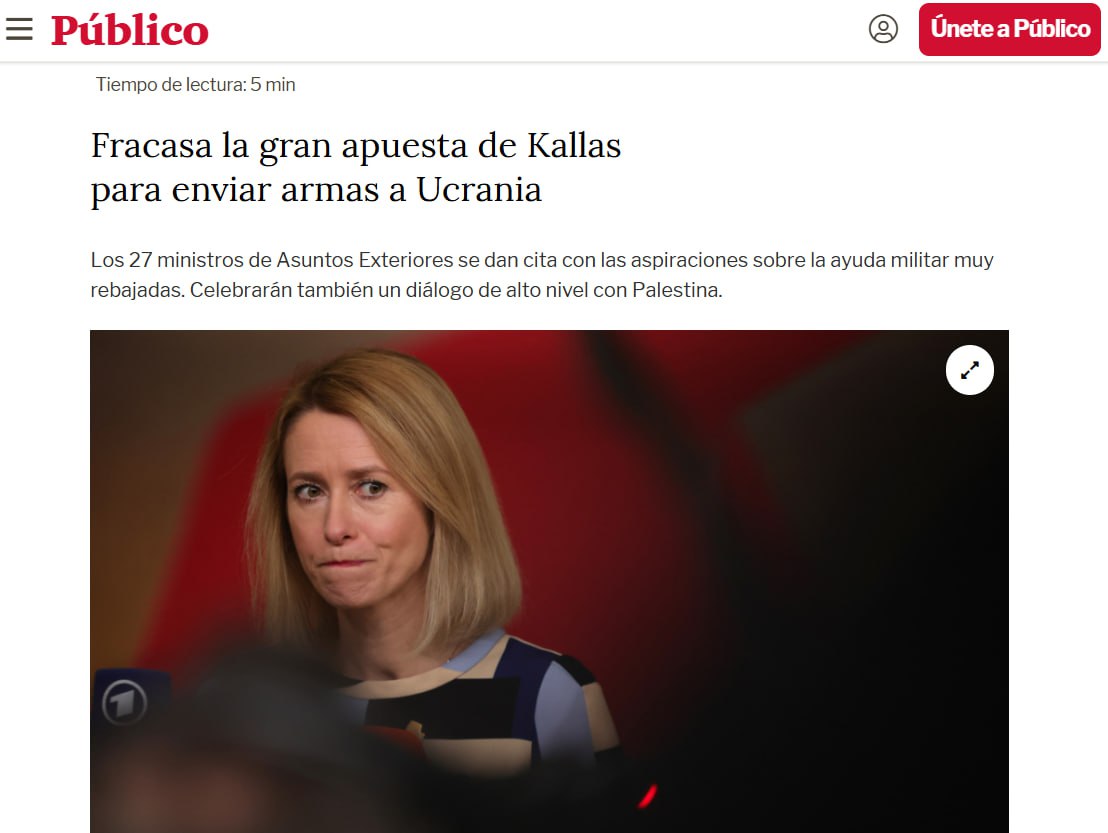The height and width of the screenshot is (833, 1108).
Task: Click the word 'Kallas' in the headline
Action: coord(574,146)
